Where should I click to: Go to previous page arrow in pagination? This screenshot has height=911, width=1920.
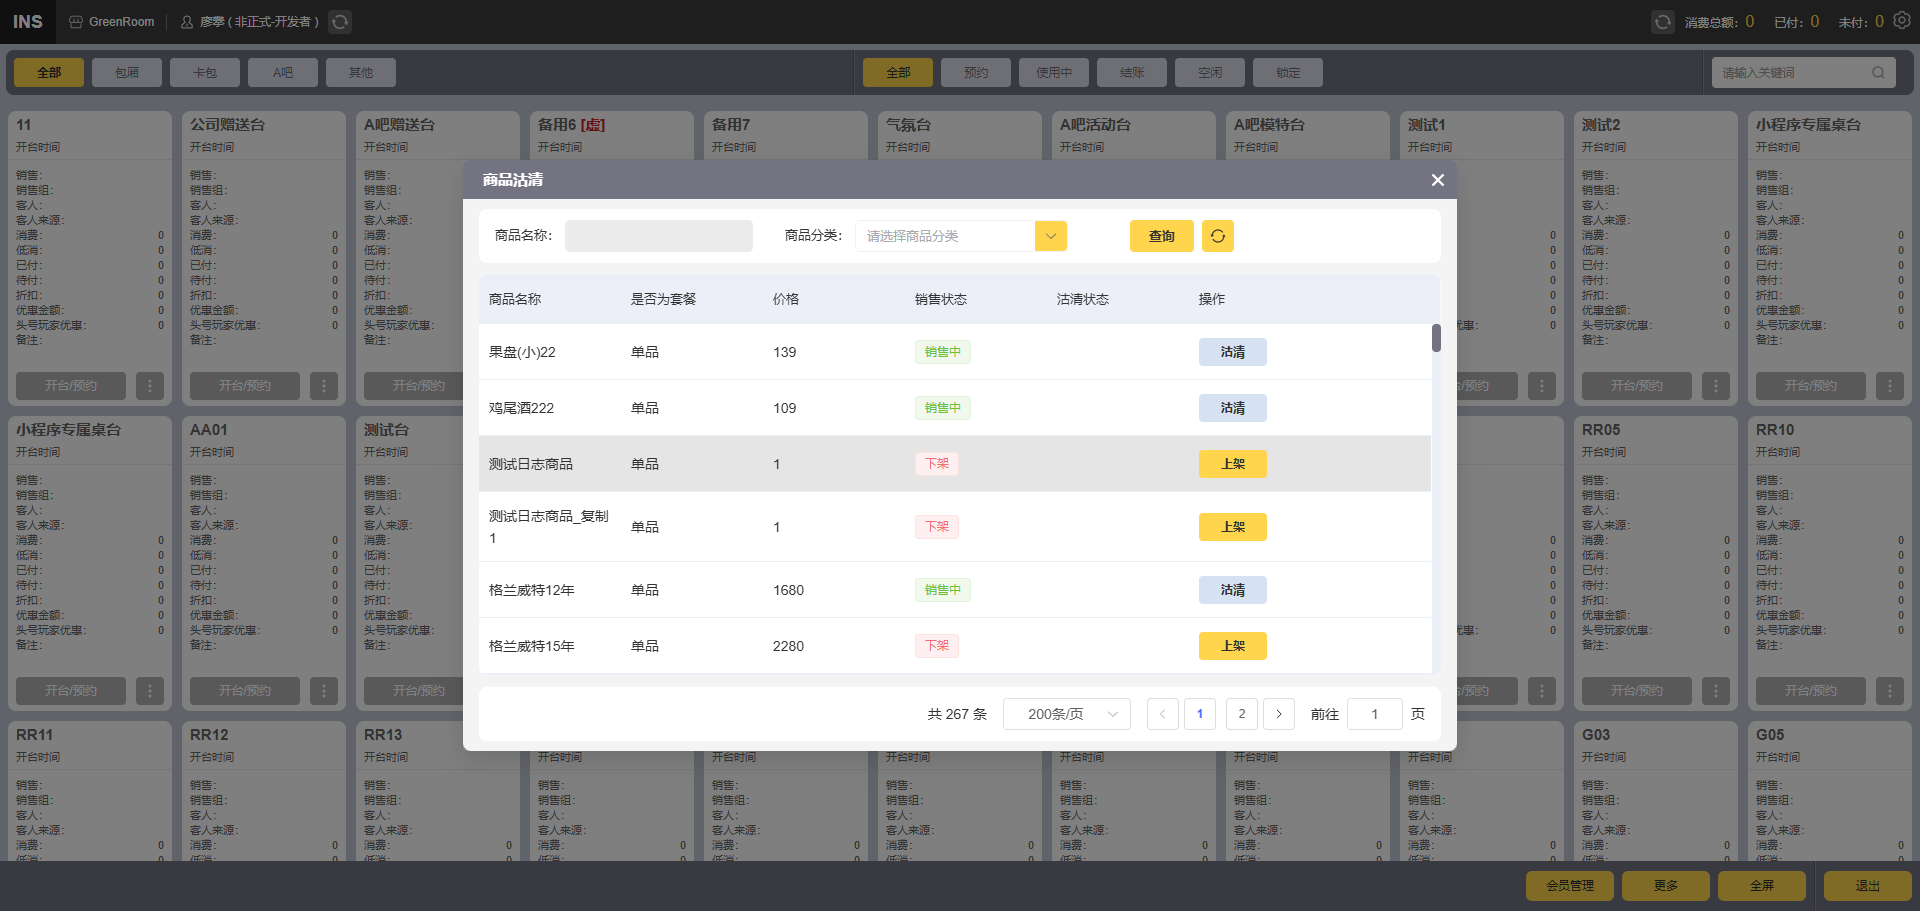coord(1162,714)
